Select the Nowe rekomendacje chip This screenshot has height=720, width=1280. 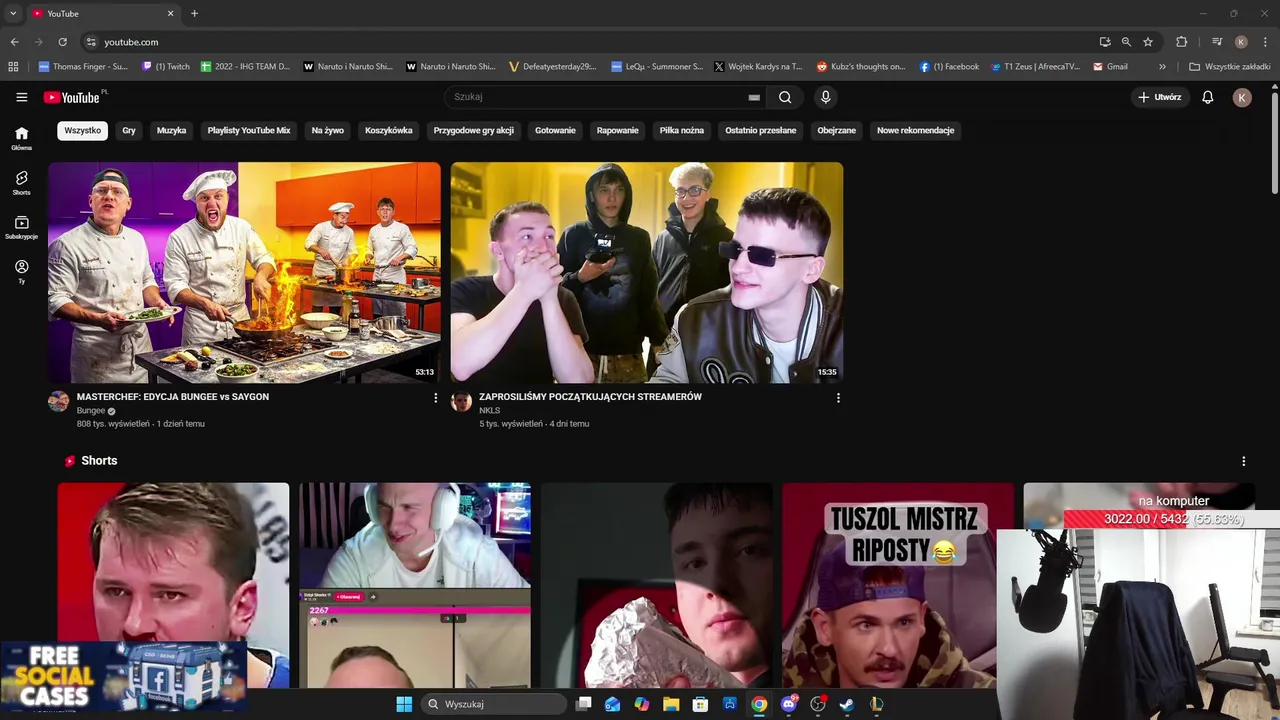coord(916,130)
